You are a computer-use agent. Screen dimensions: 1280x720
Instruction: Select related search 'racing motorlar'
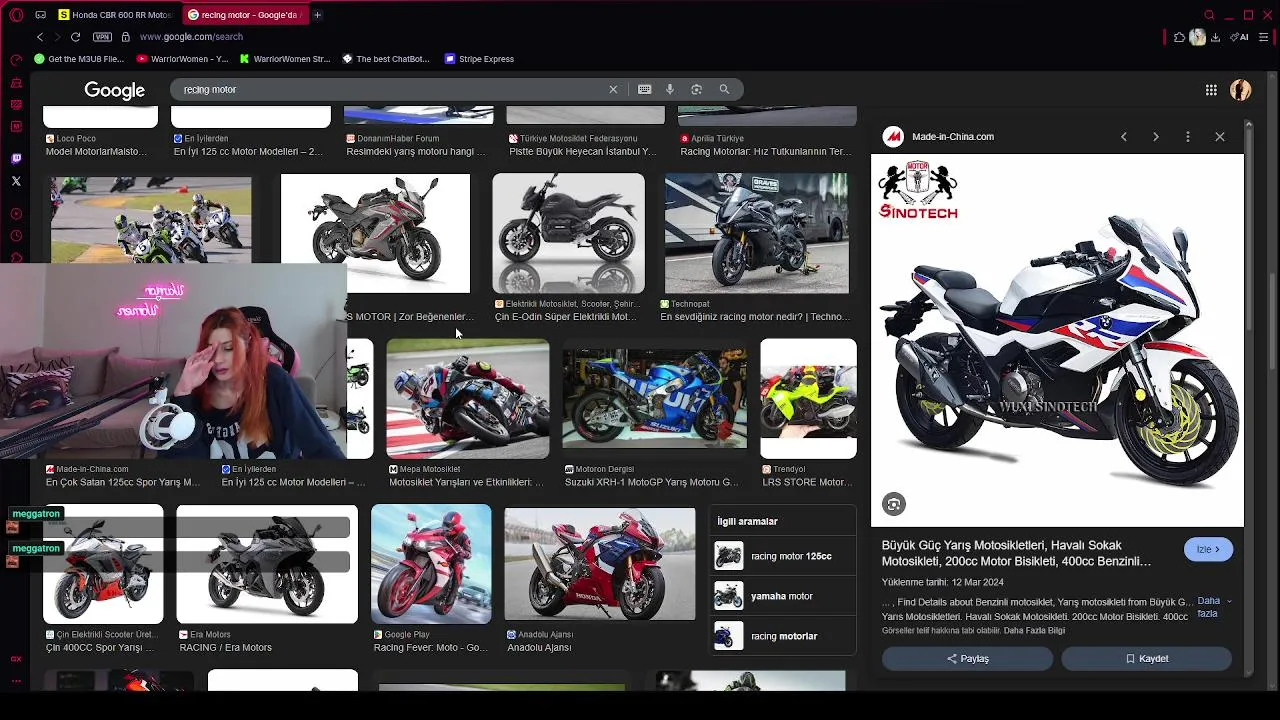[x=783, y=636]
